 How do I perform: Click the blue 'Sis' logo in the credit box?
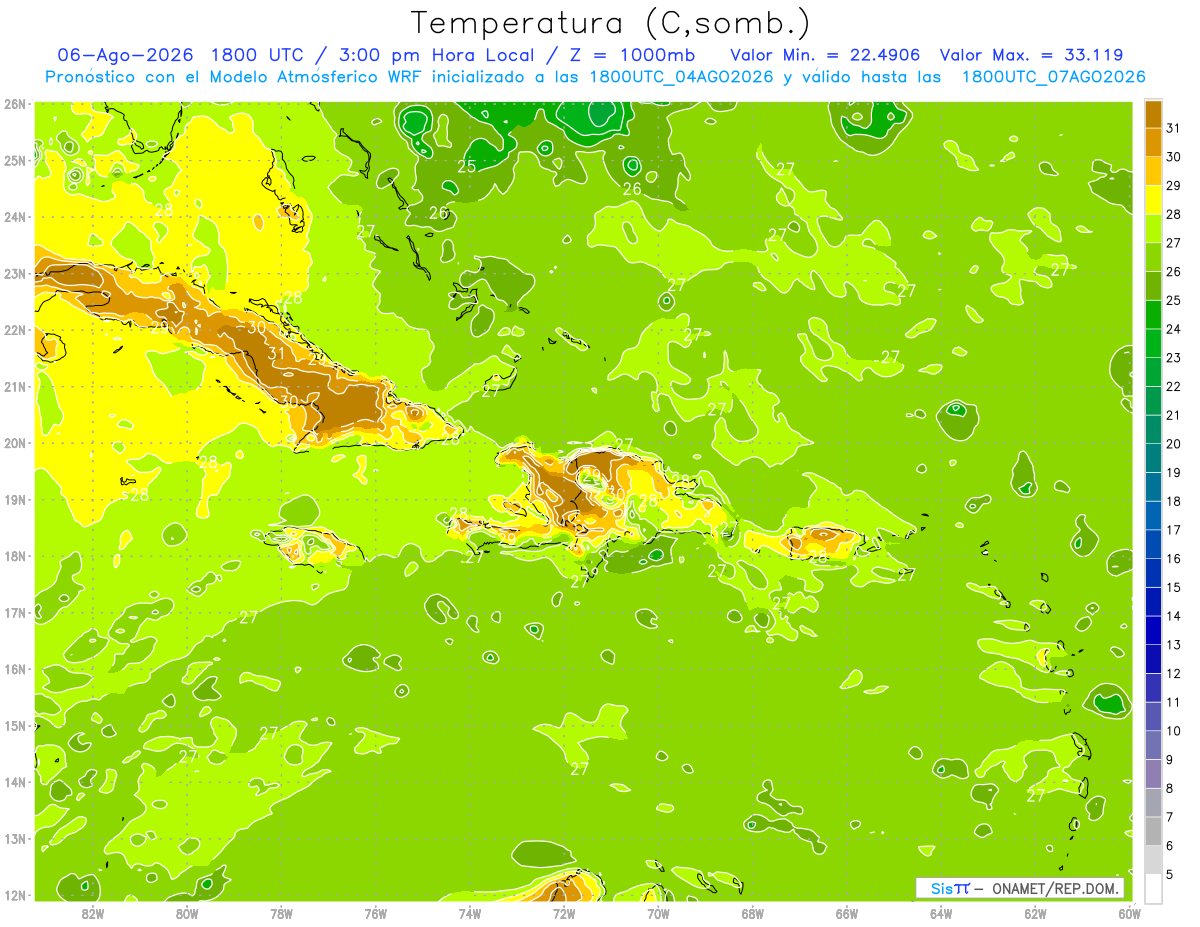(943, 888)
